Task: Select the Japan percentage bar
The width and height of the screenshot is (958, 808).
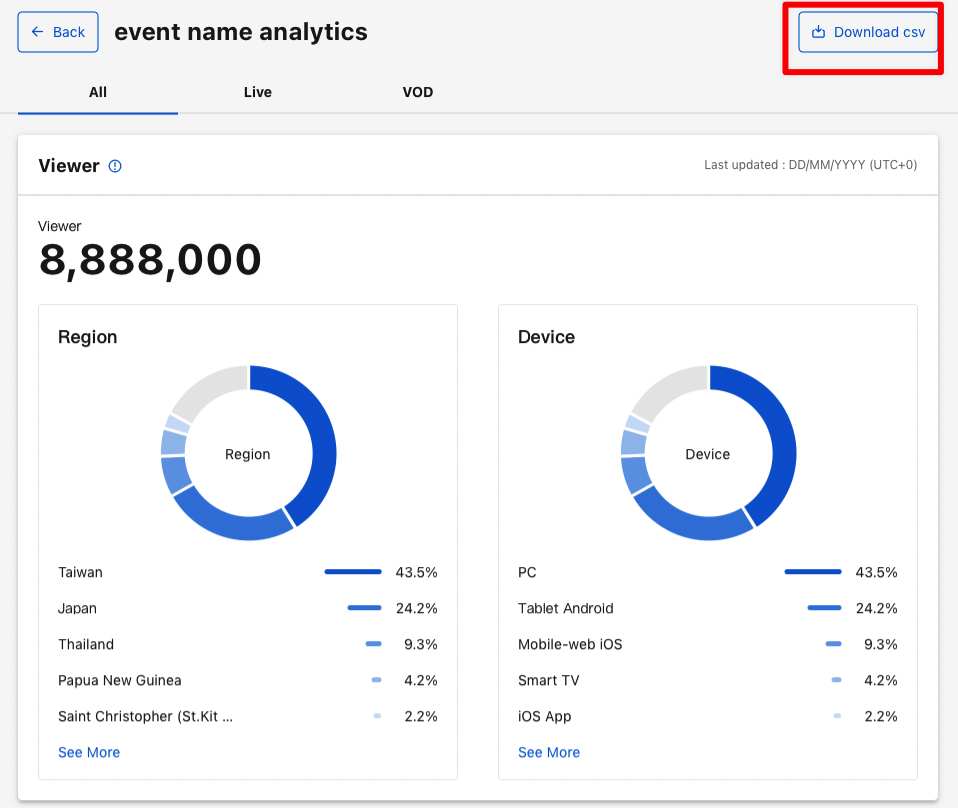Action: point(364,608)
